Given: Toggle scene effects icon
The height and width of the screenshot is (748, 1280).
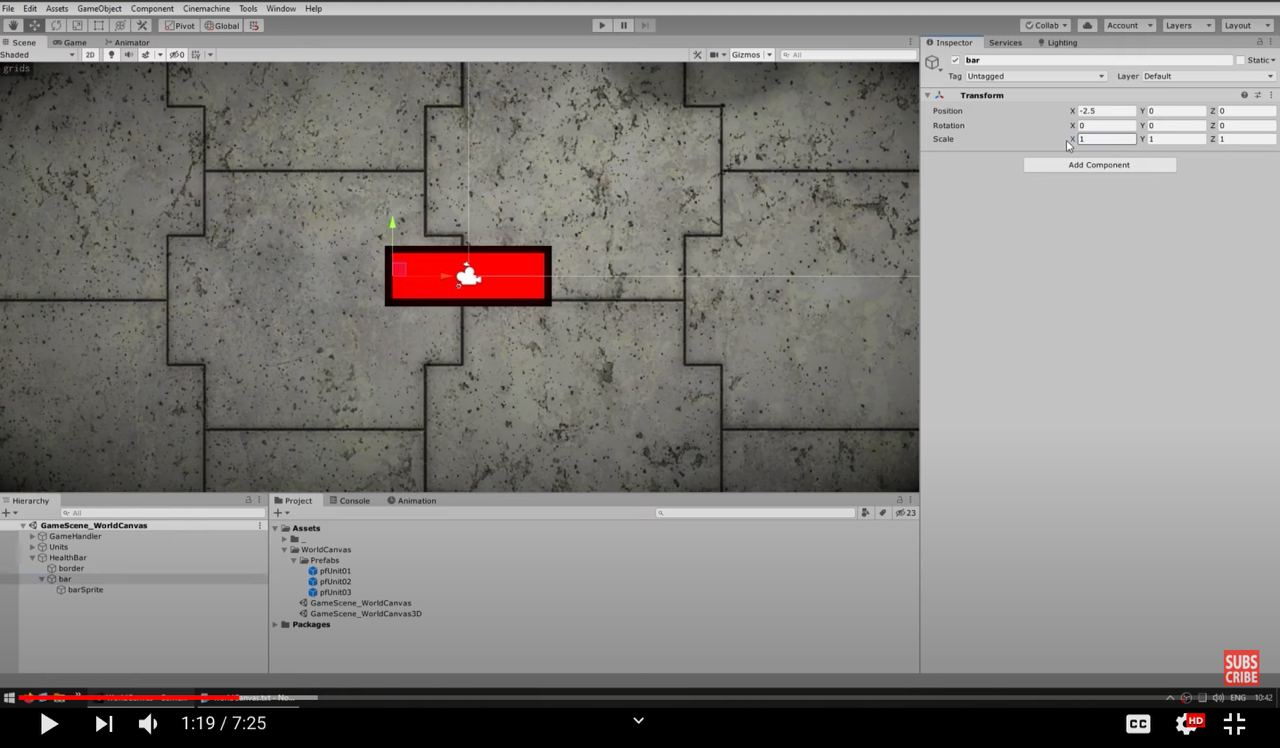Looking at the screenshot, I should (x=146, y=55).
